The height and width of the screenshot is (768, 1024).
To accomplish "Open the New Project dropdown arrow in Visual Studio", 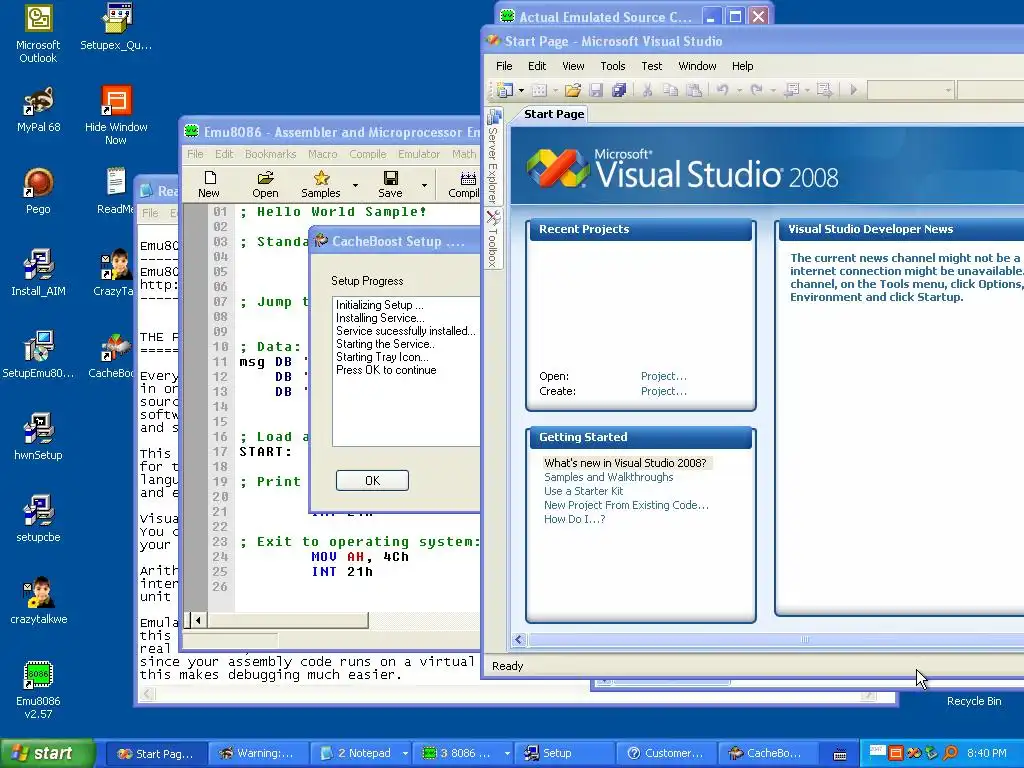I will [x=521, y=90].
